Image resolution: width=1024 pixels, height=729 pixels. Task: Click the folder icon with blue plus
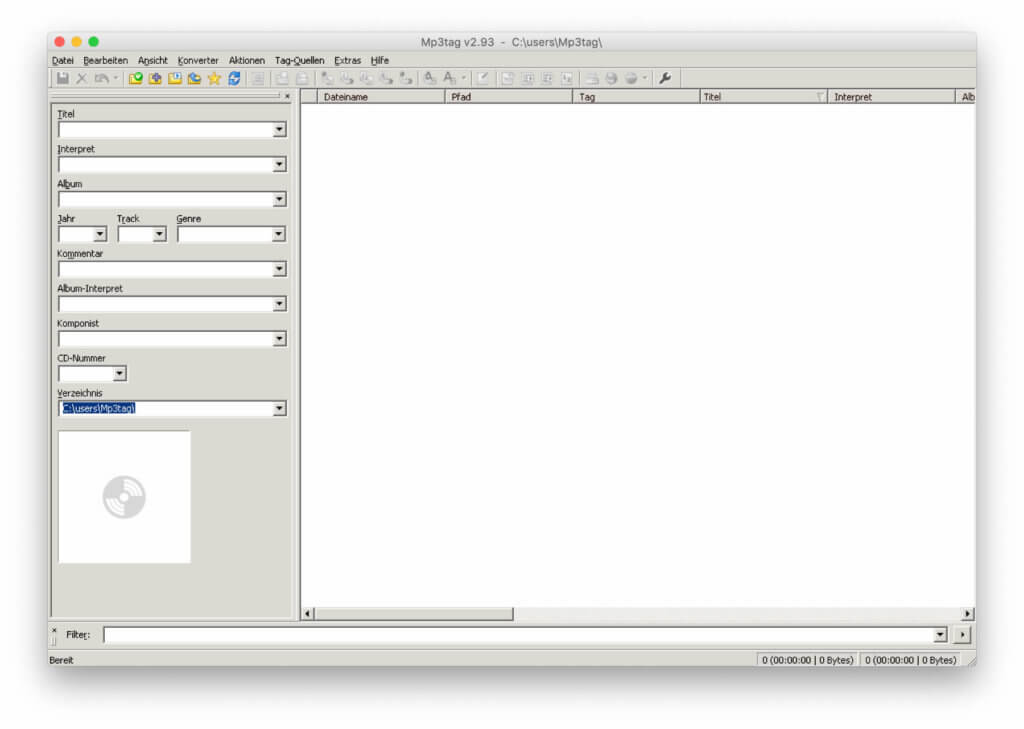(155, 78)
